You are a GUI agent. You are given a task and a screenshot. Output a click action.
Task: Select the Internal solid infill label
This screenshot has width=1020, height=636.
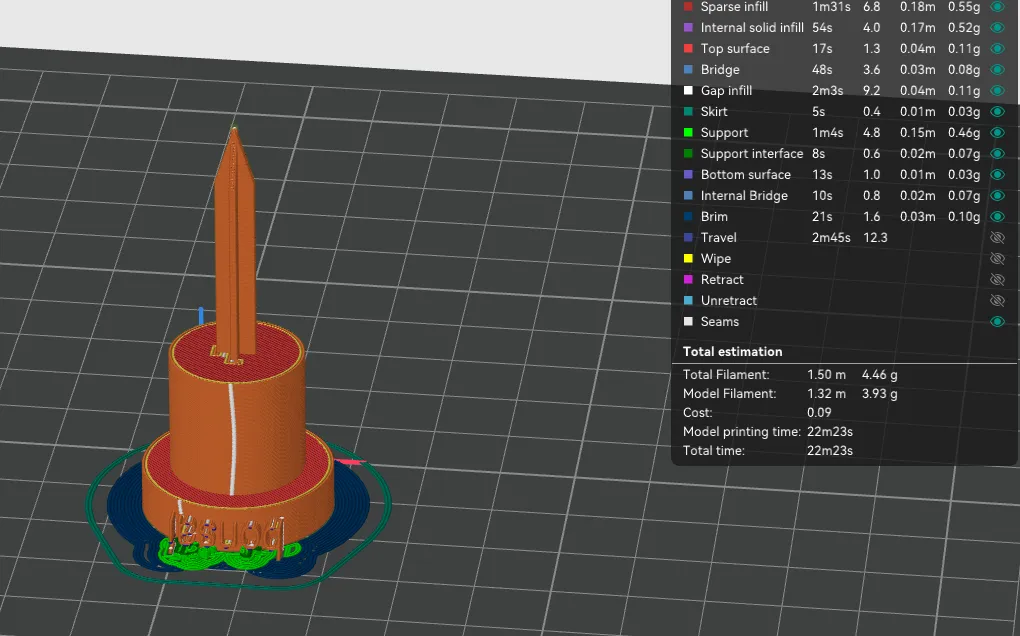click(752, 27)
